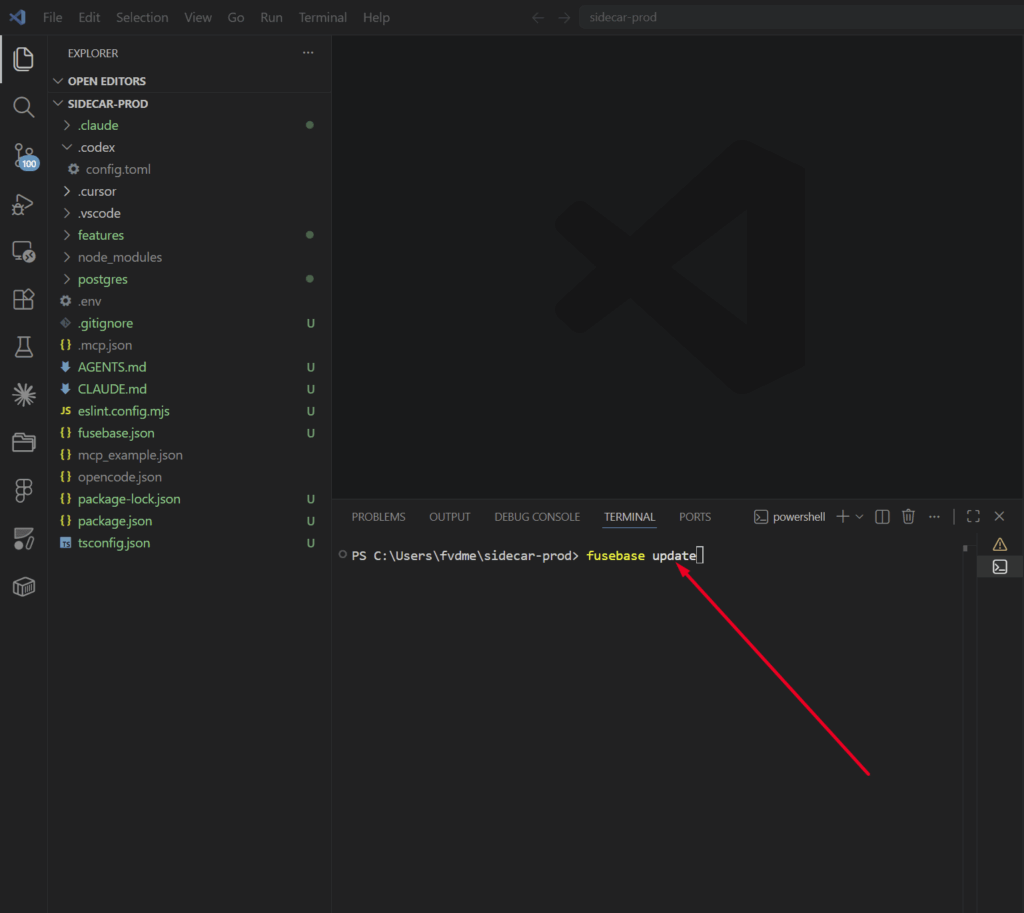This screenshot has height=913, width=1024.
Task: Open Run and Debug view
Action: [x=23, y=204]
